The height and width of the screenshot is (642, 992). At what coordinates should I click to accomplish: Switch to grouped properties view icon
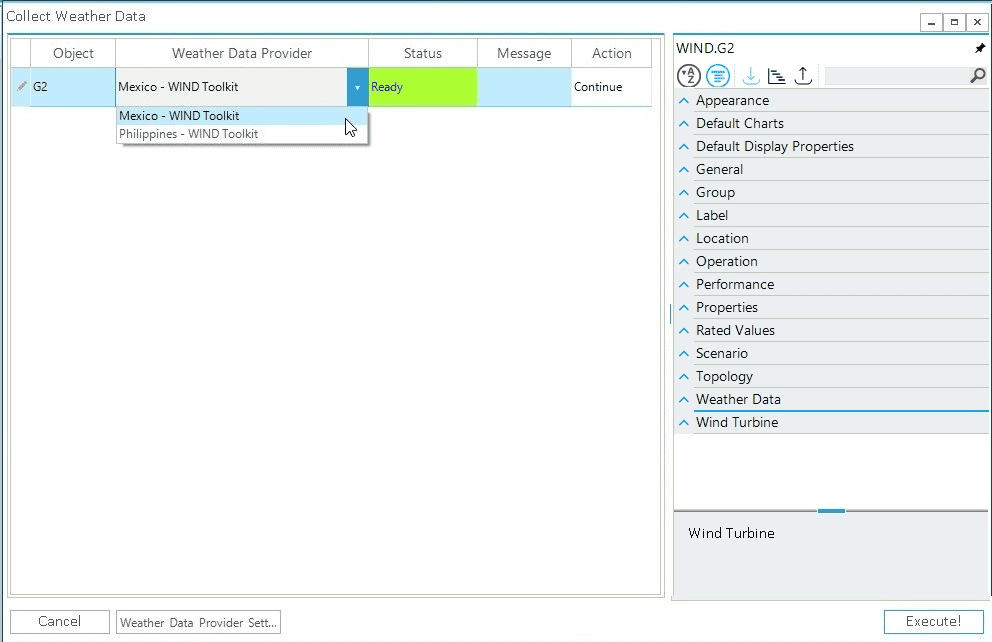coord(718,75)
